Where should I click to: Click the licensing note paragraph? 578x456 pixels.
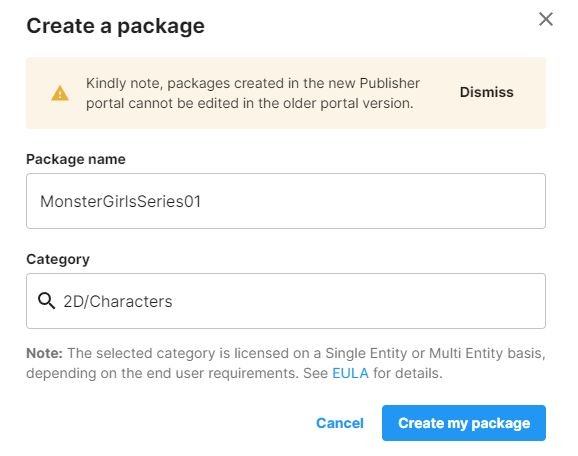[x=286, y=363]
